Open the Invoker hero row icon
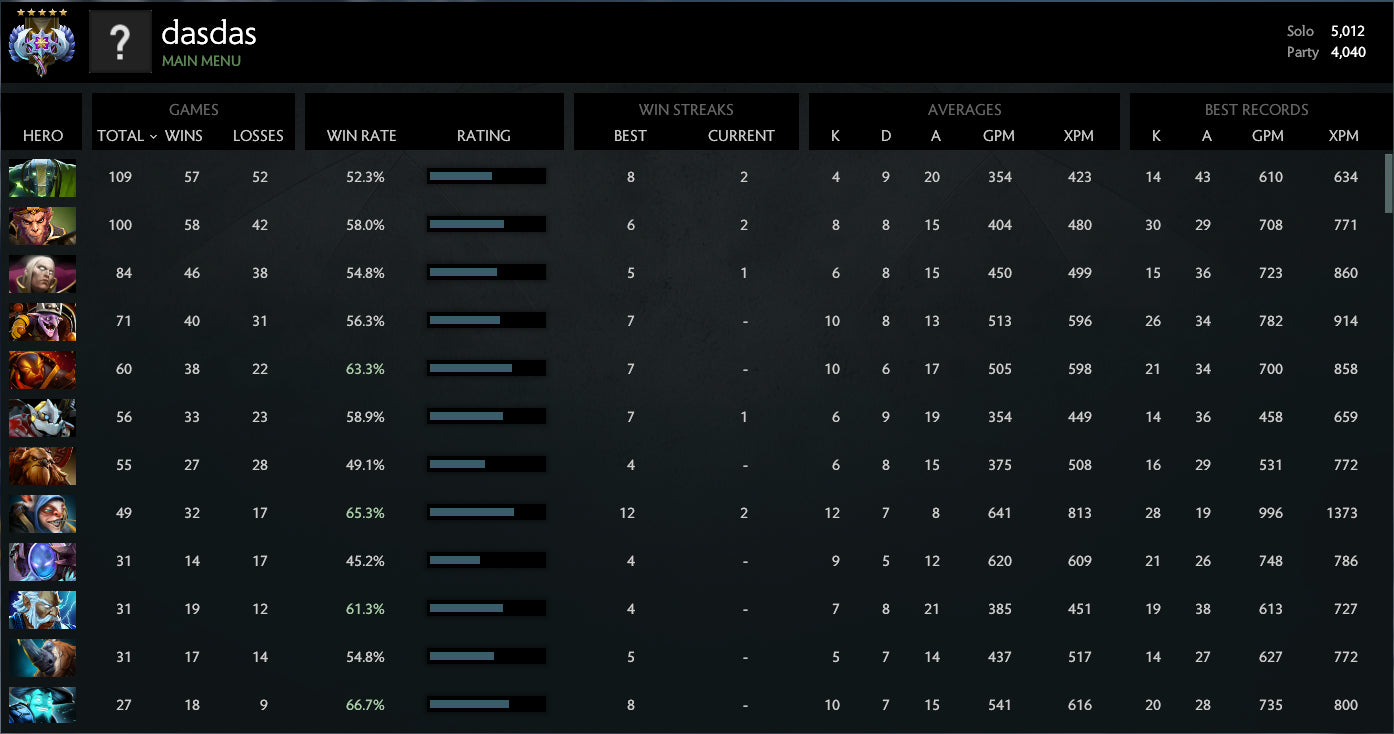This screenshot has height=734, width=1394. 42,273
